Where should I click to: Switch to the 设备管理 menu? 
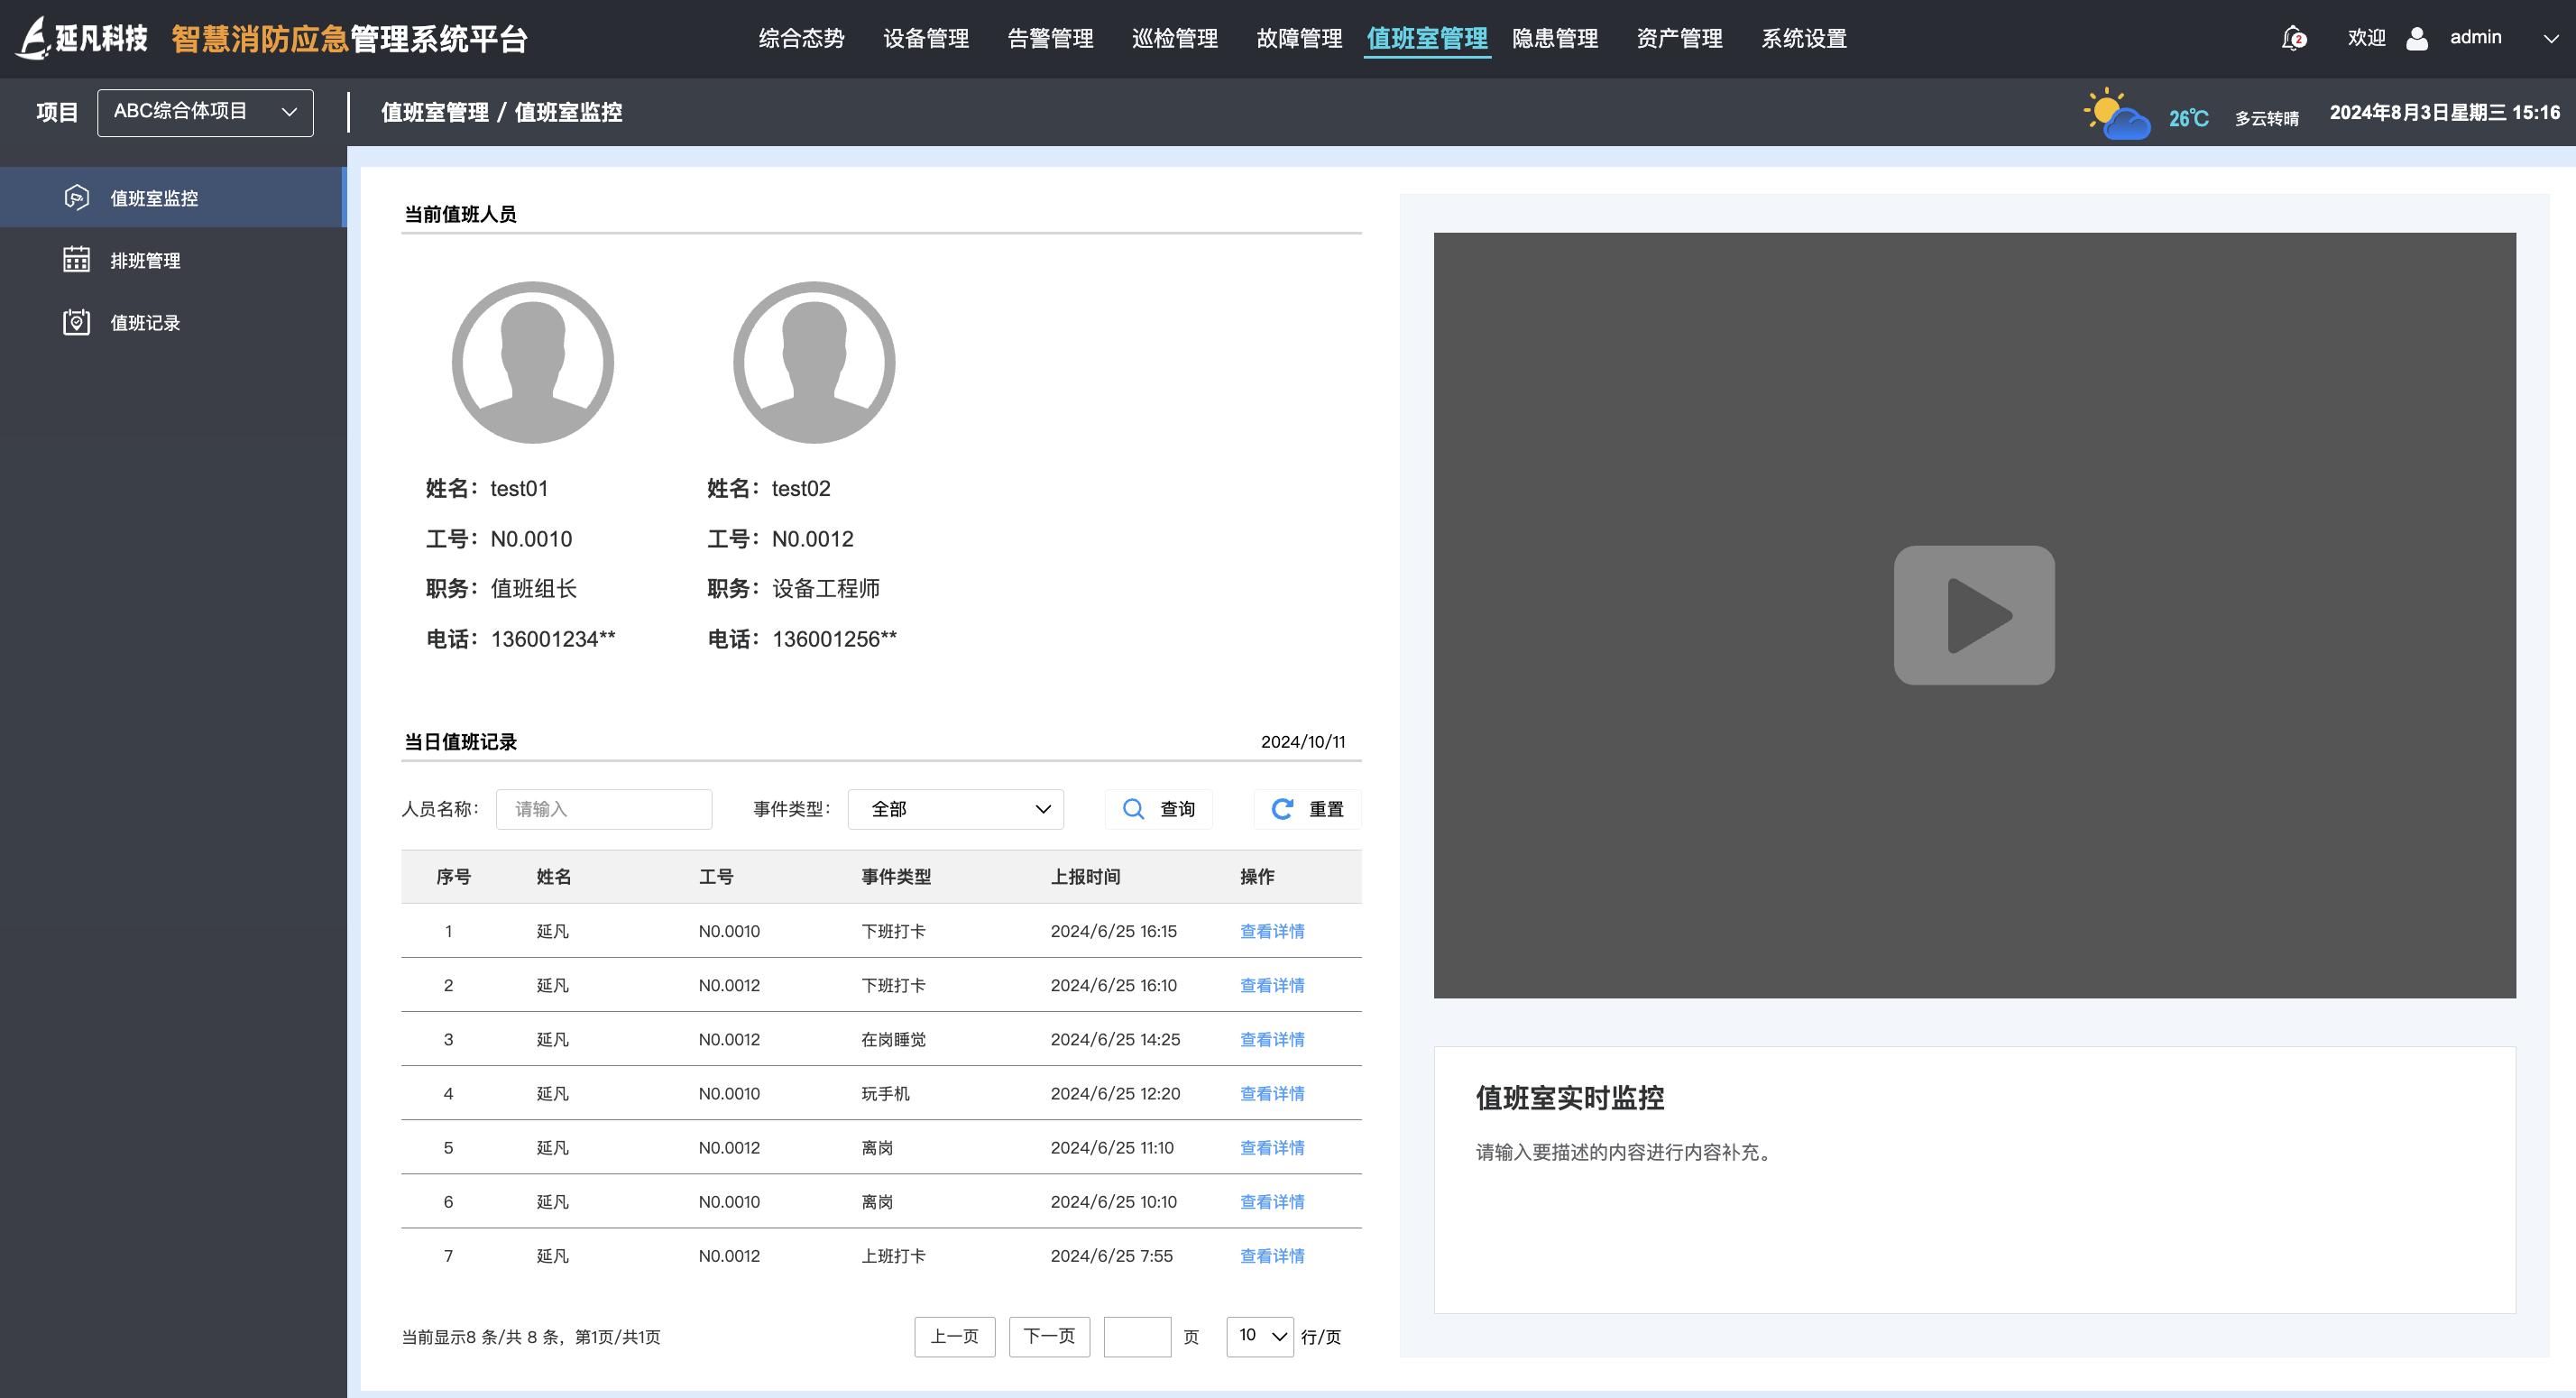pyautogui.click(x=925, y=38)
